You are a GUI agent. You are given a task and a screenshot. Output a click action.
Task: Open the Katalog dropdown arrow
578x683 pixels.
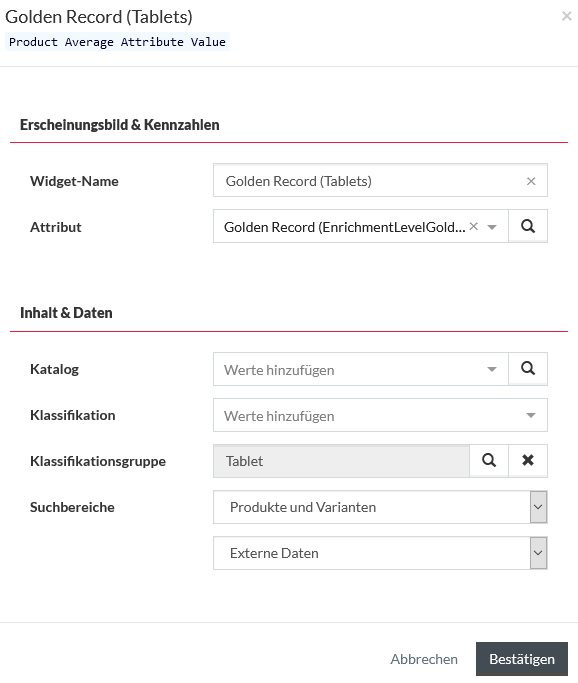492,369
